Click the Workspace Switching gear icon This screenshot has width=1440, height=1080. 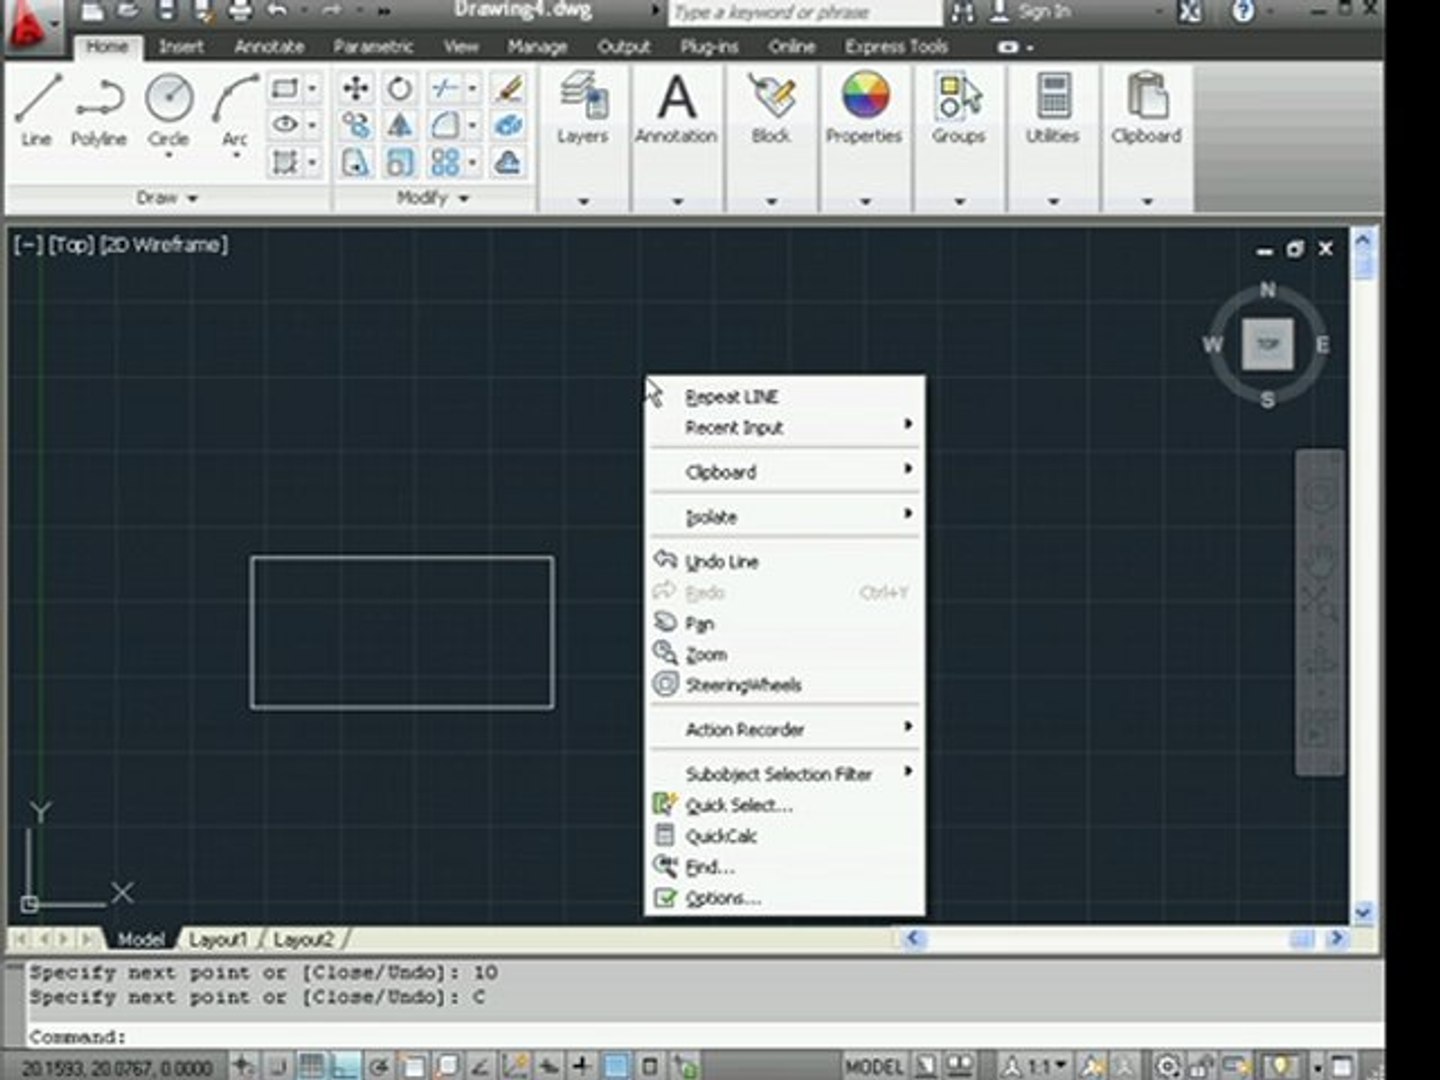[1167, 1066]
